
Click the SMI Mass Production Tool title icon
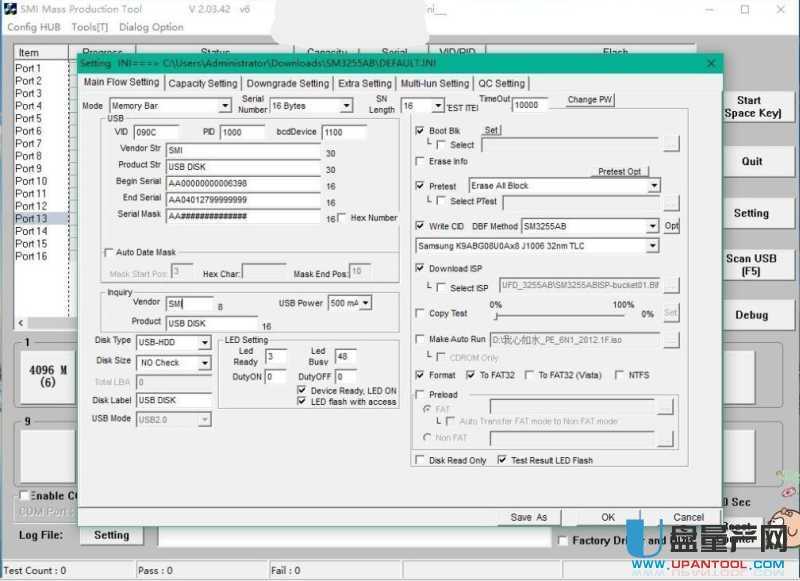[x=10, y=9]
